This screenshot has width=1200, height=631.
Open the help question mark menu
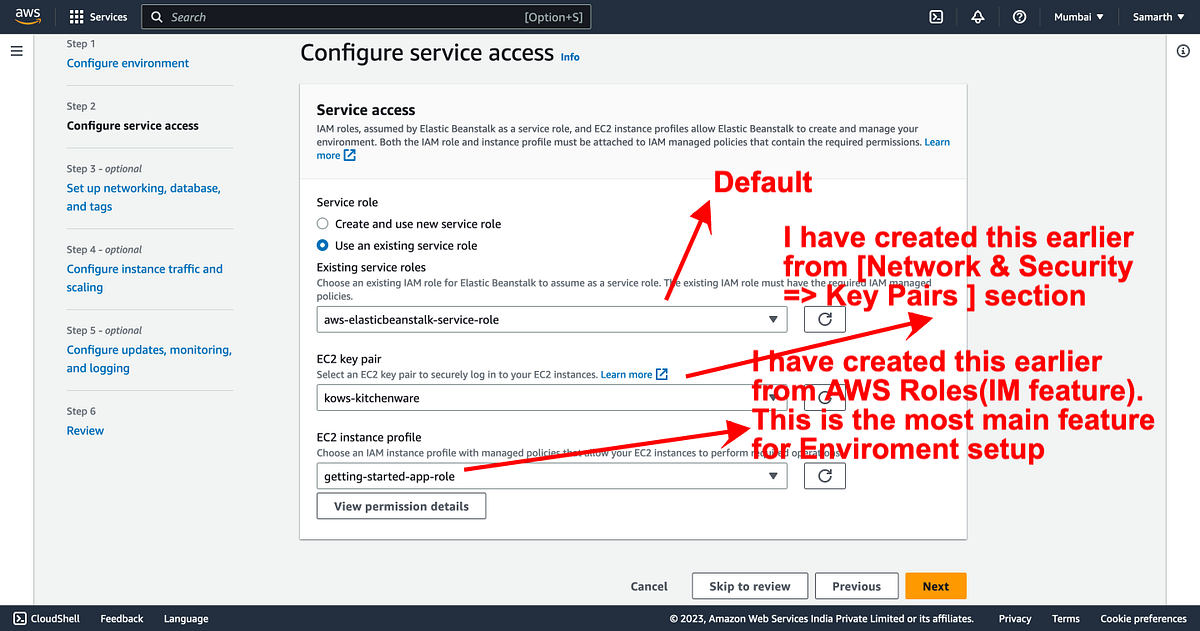(1019, 16)
